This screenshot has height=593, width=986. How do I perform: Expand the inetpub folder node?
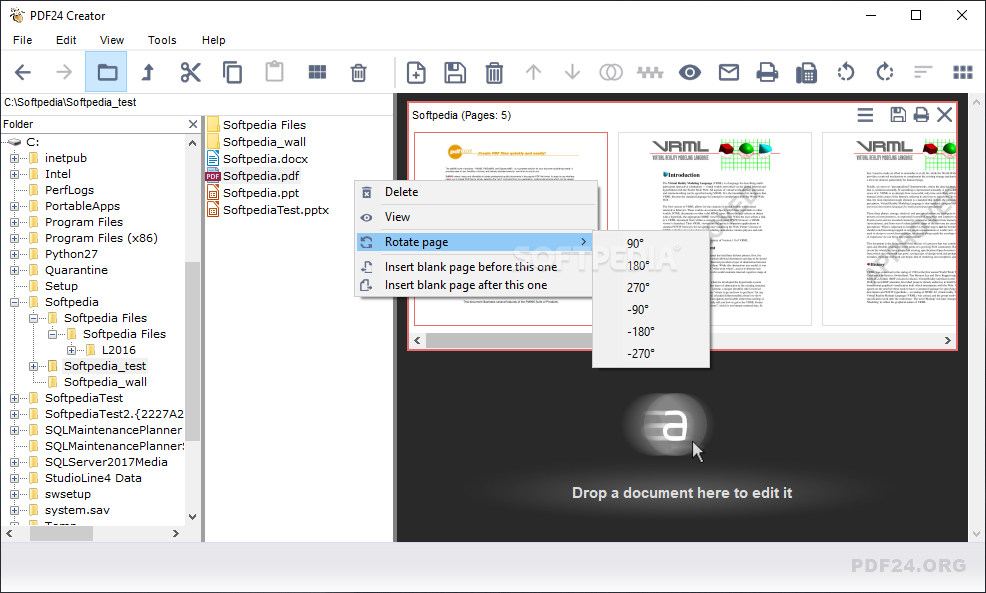(x=14, y=158)
